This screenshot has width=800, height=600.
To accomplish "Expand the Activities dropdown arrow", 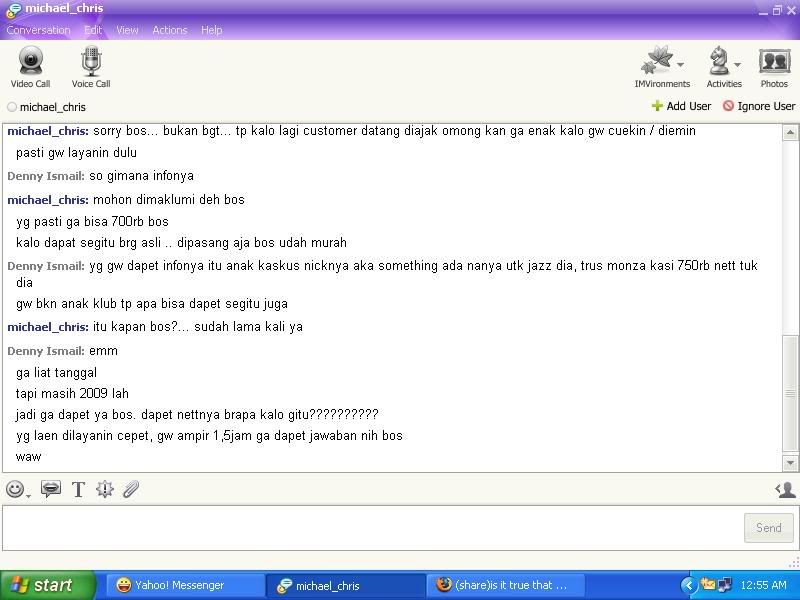I will [737, 65].
